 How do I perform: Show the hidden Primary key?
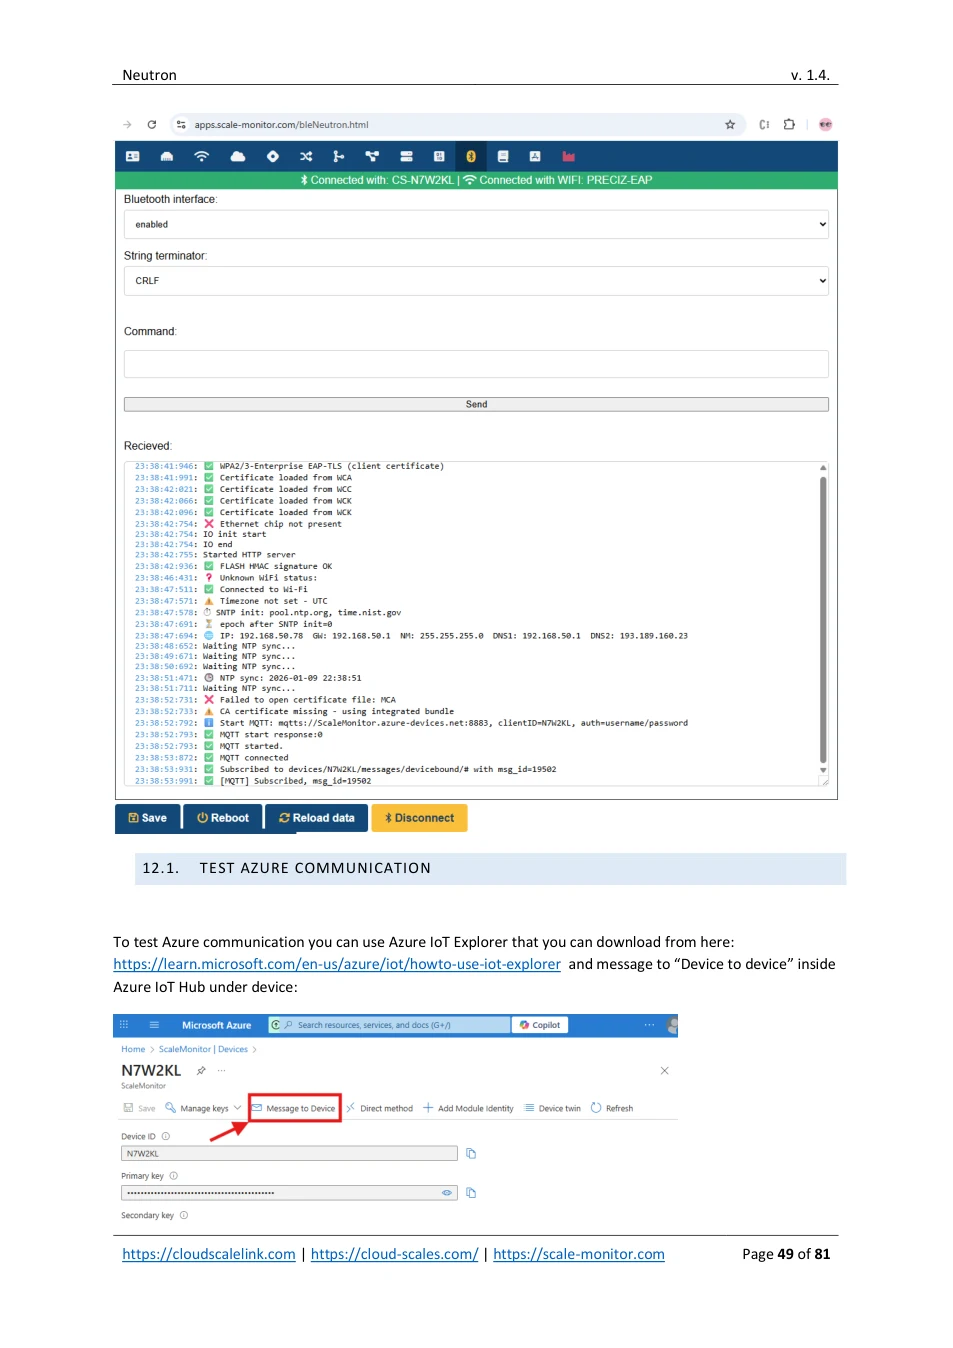[x=447, y=1193]
